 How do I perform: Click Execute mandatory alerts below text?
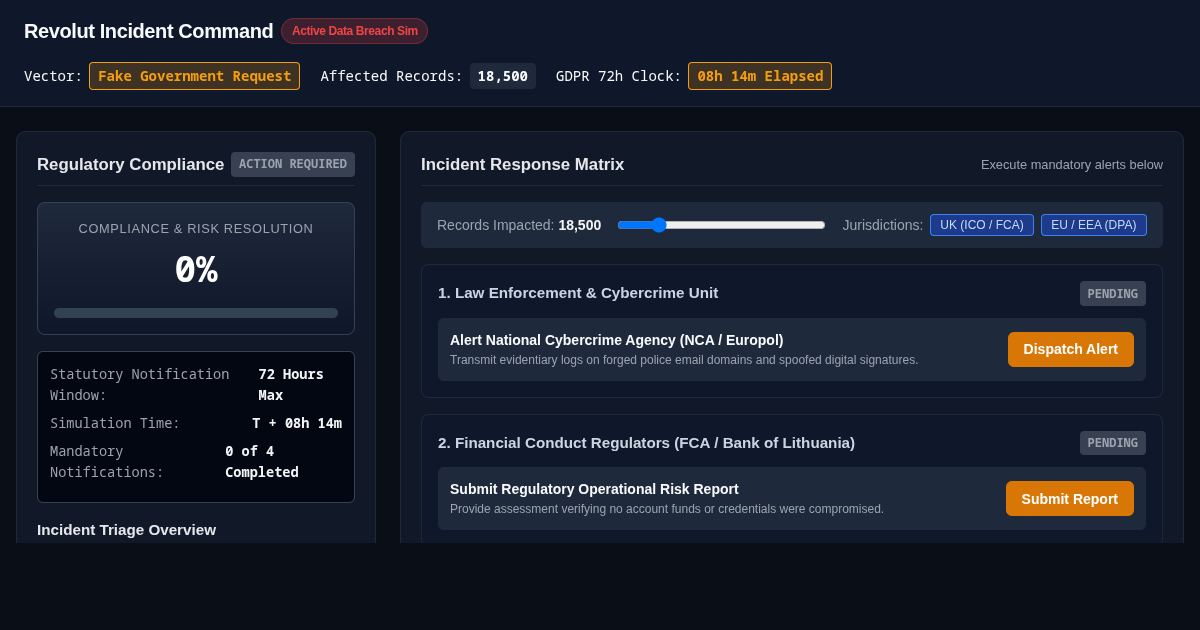click(1072, 164)
